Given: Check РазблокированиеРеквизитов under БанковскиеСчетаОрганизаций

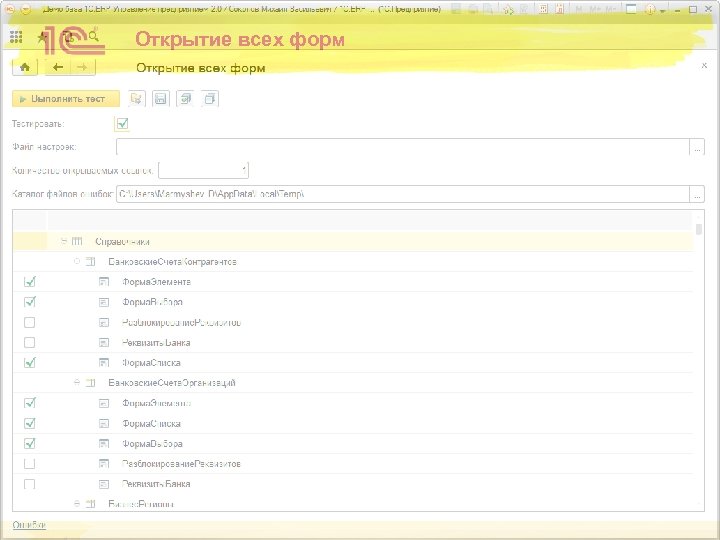Looking at the screenshot, I should [29, 464].
